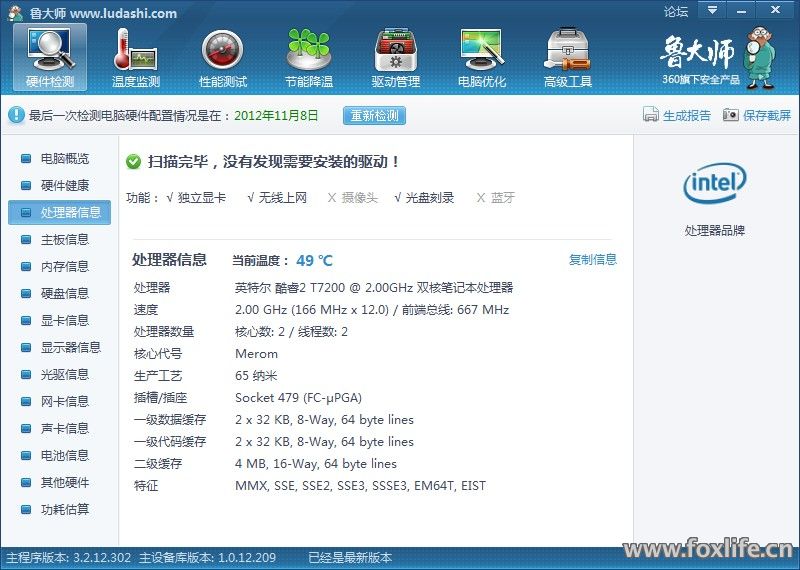Open the 性能测试 performance test icon
Image resolution: width=800 pixels, height=570 pixels.
[222, 57]
